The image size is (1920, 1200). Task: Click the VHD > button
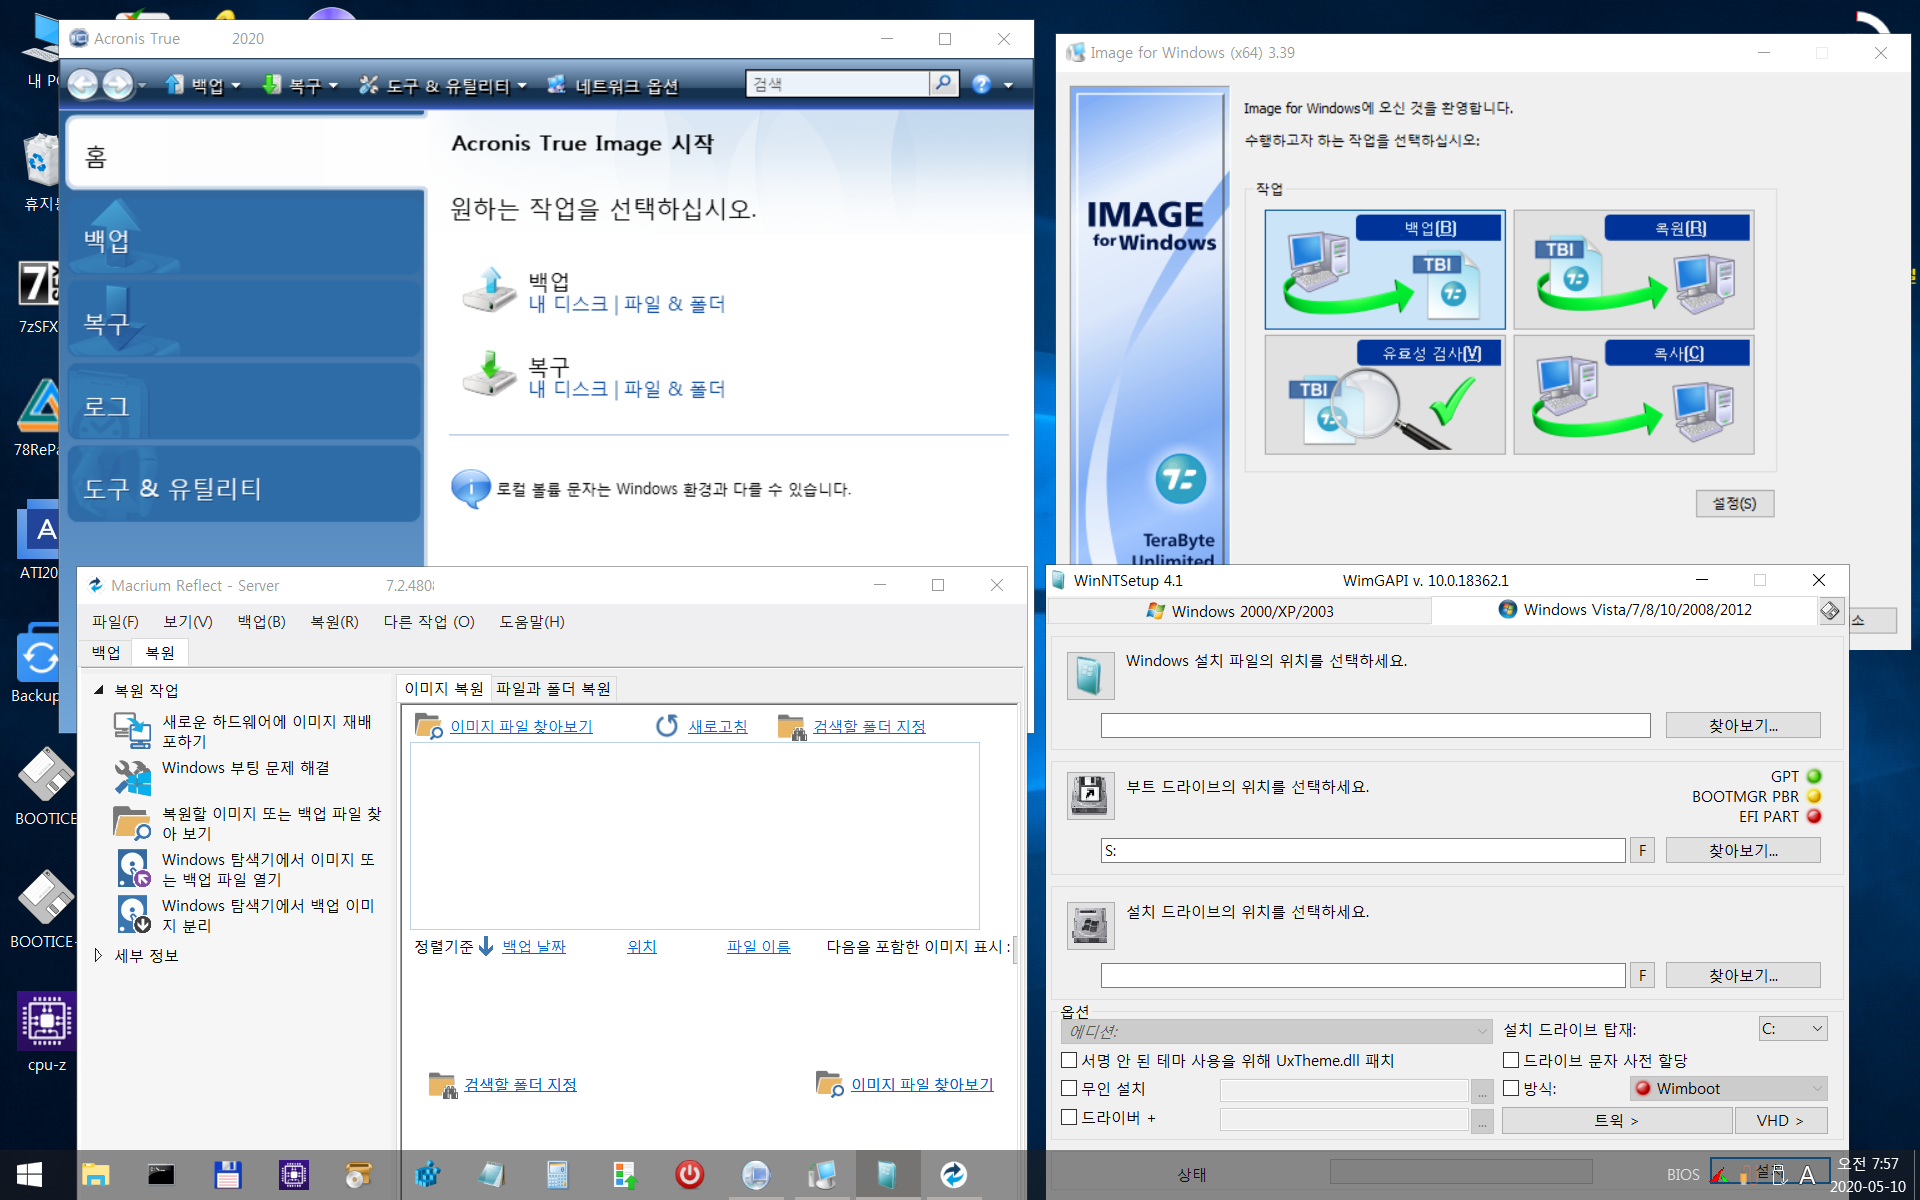click(x=1780, y=1120)
